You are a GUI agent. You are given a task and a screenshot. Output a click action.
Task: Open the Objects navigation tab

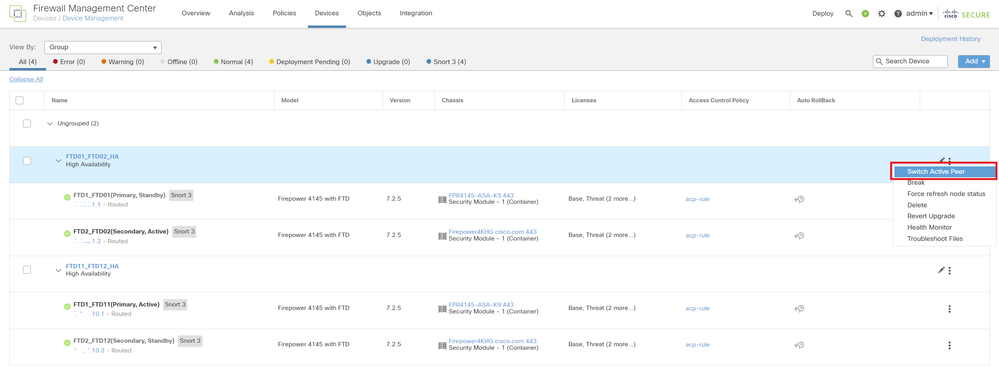click(x=369, y=13)
